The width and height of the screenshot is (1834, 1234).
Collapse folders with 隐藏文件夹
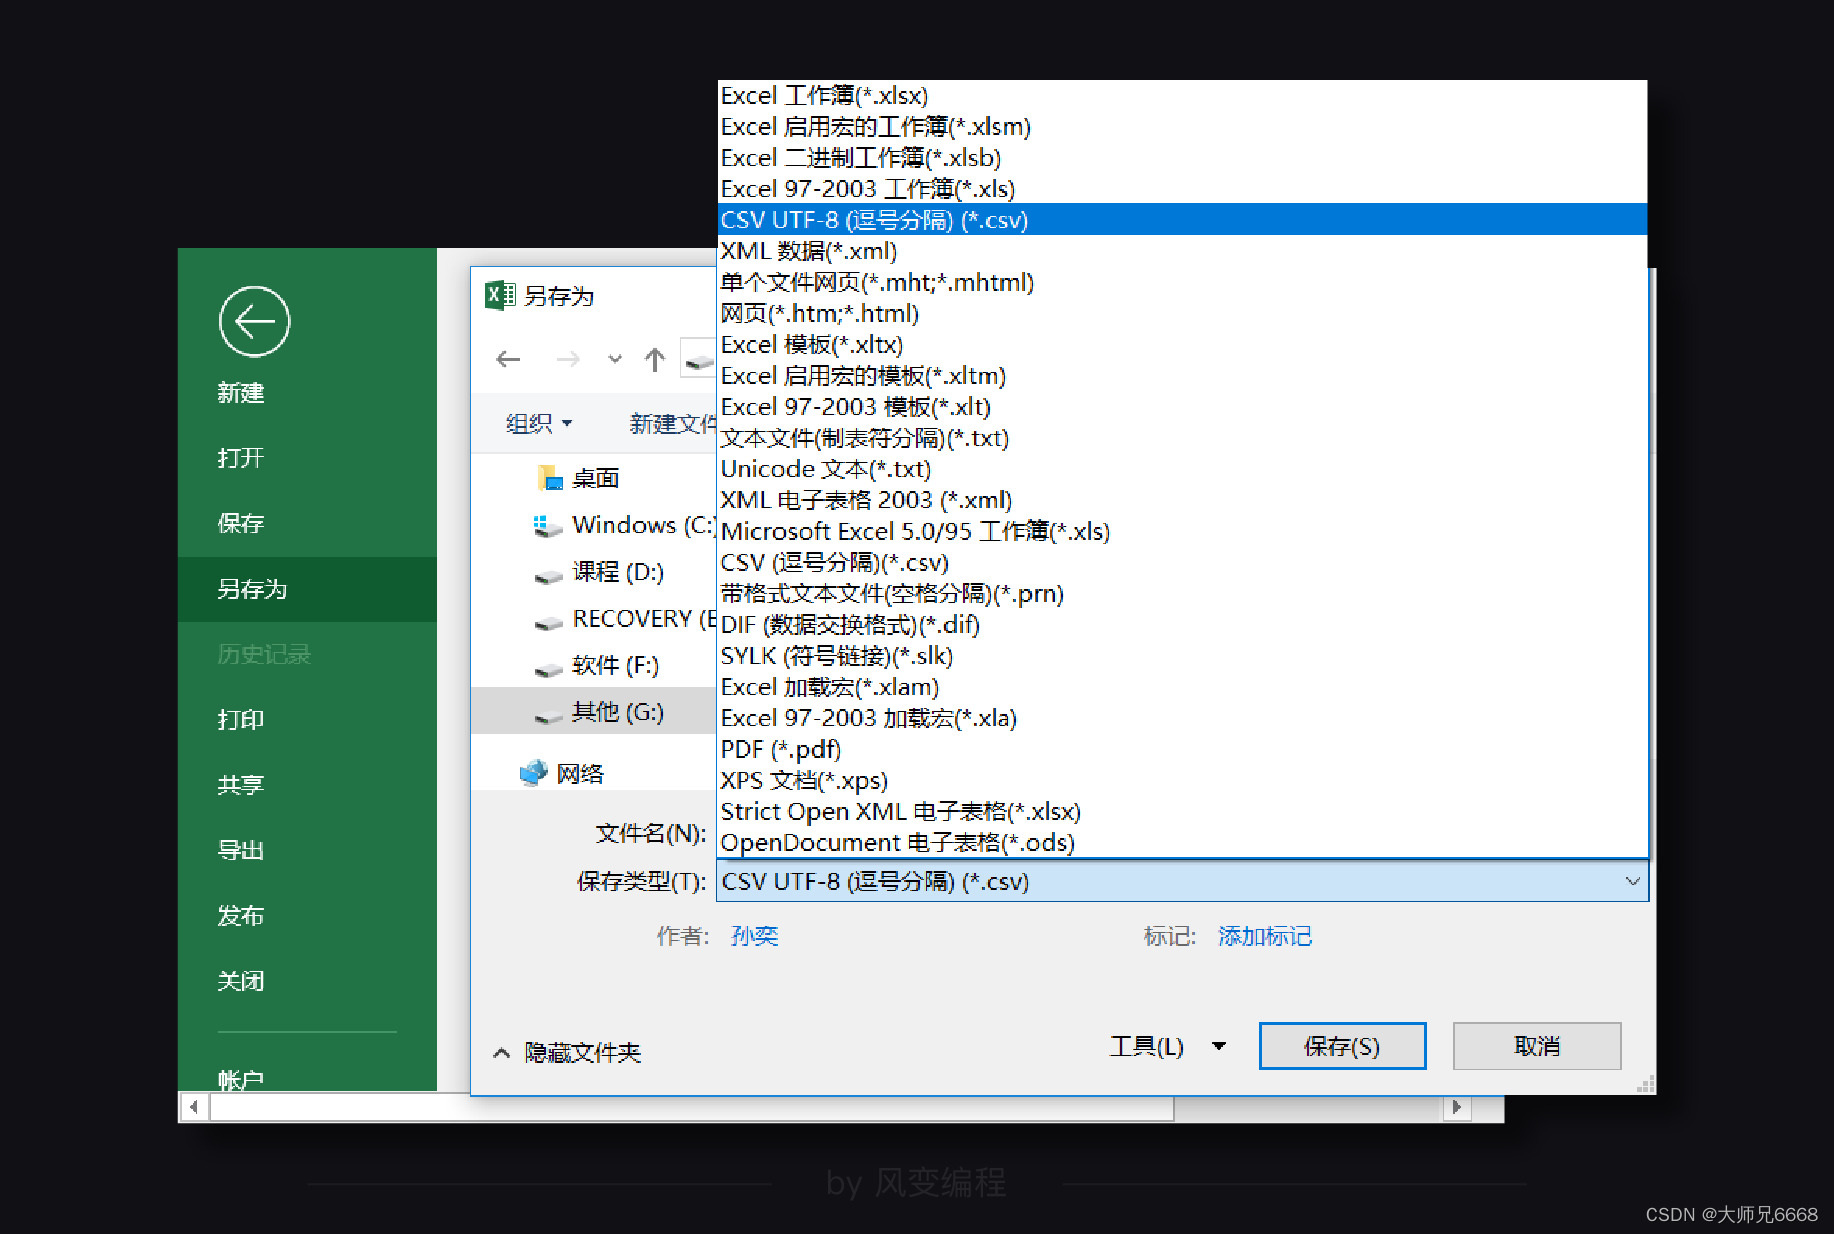(568, 1052)
